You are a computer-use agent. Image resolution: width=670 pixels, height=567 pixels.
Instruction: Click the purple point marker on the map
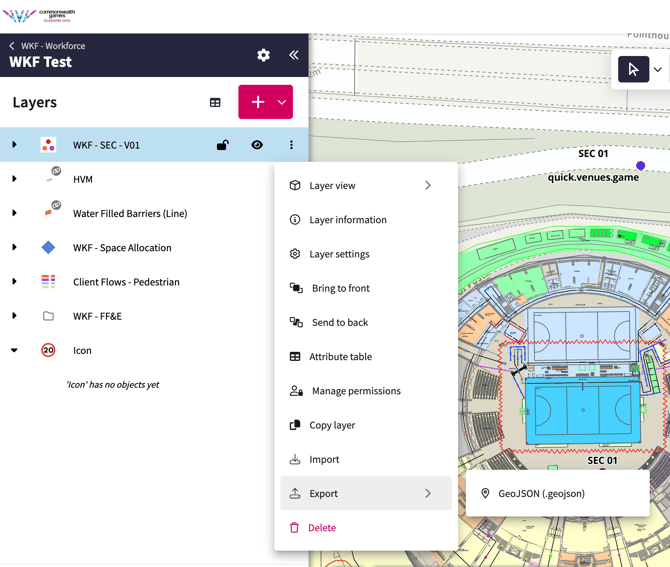pos(641,166)
